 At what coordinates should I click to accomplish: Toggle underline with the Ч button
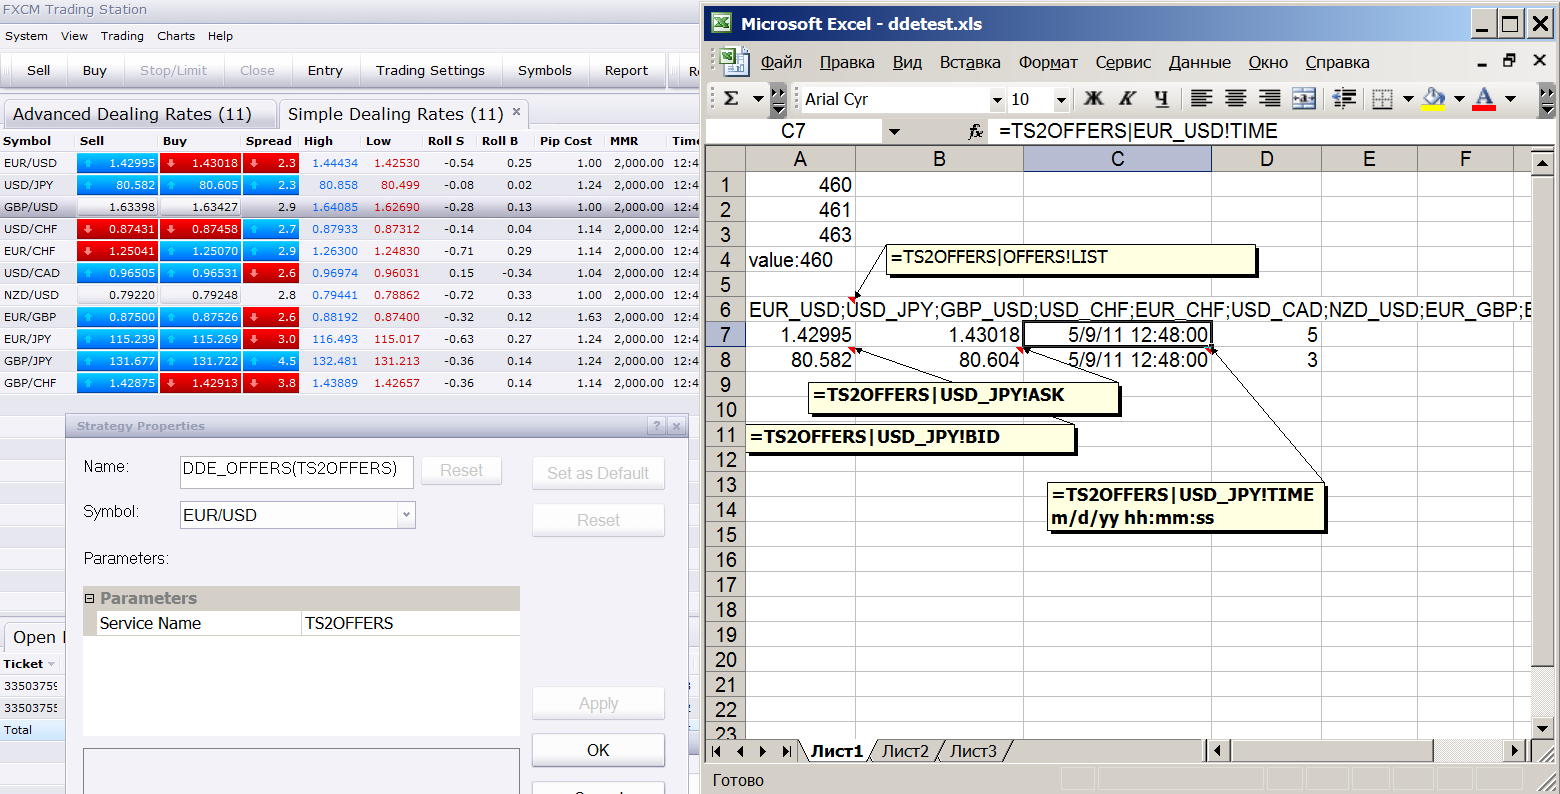[x=1161, y=98]
